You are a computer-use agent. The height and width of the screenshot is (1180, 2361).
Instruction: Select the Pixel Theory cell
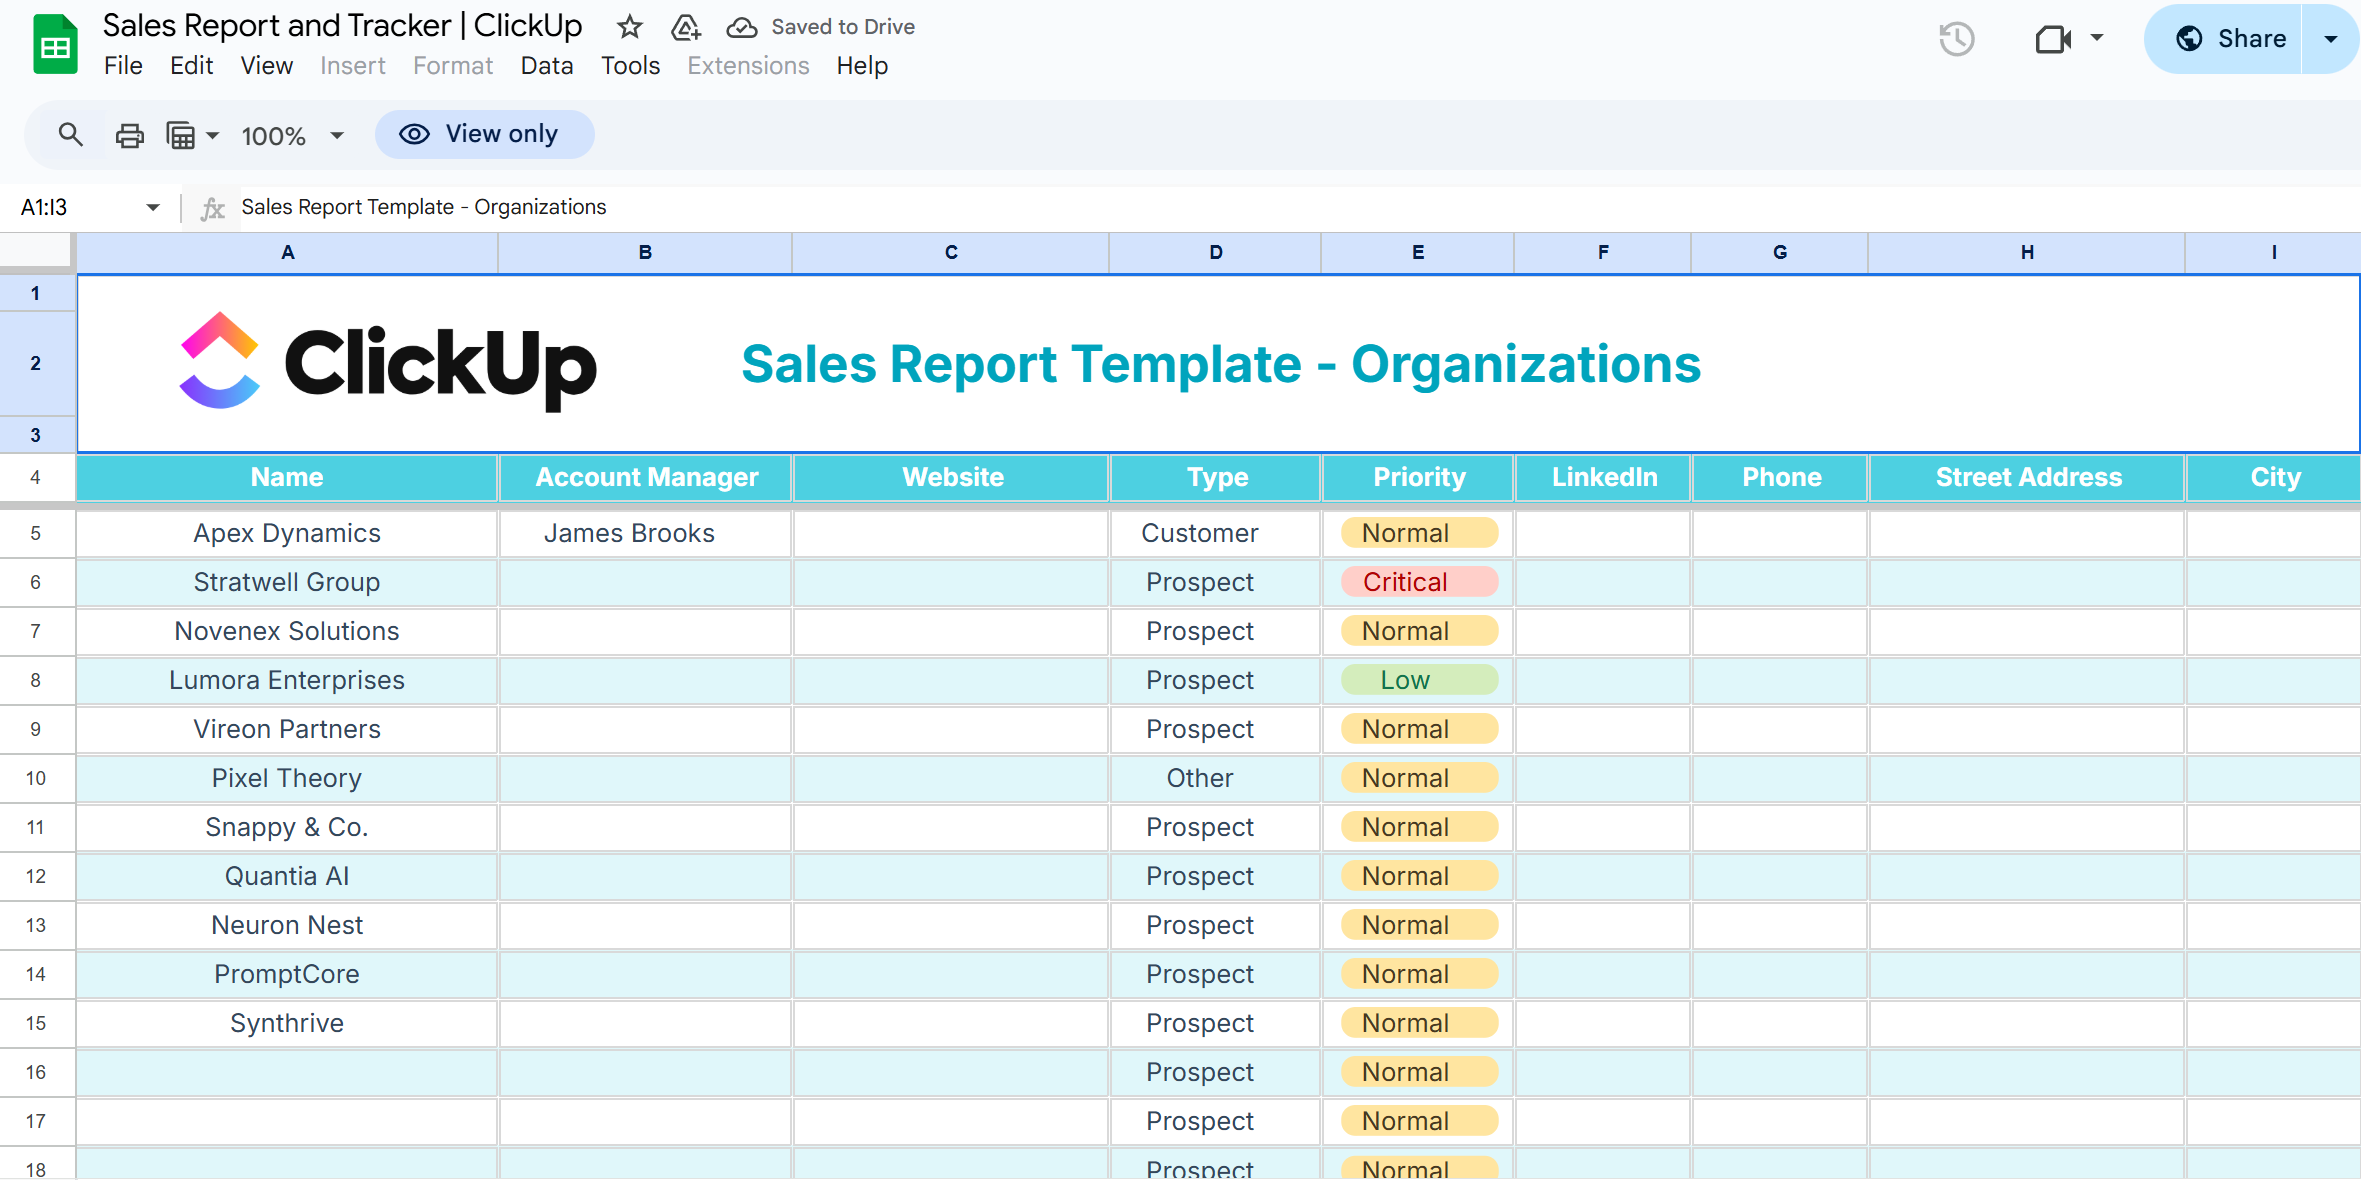coord(287,778)
